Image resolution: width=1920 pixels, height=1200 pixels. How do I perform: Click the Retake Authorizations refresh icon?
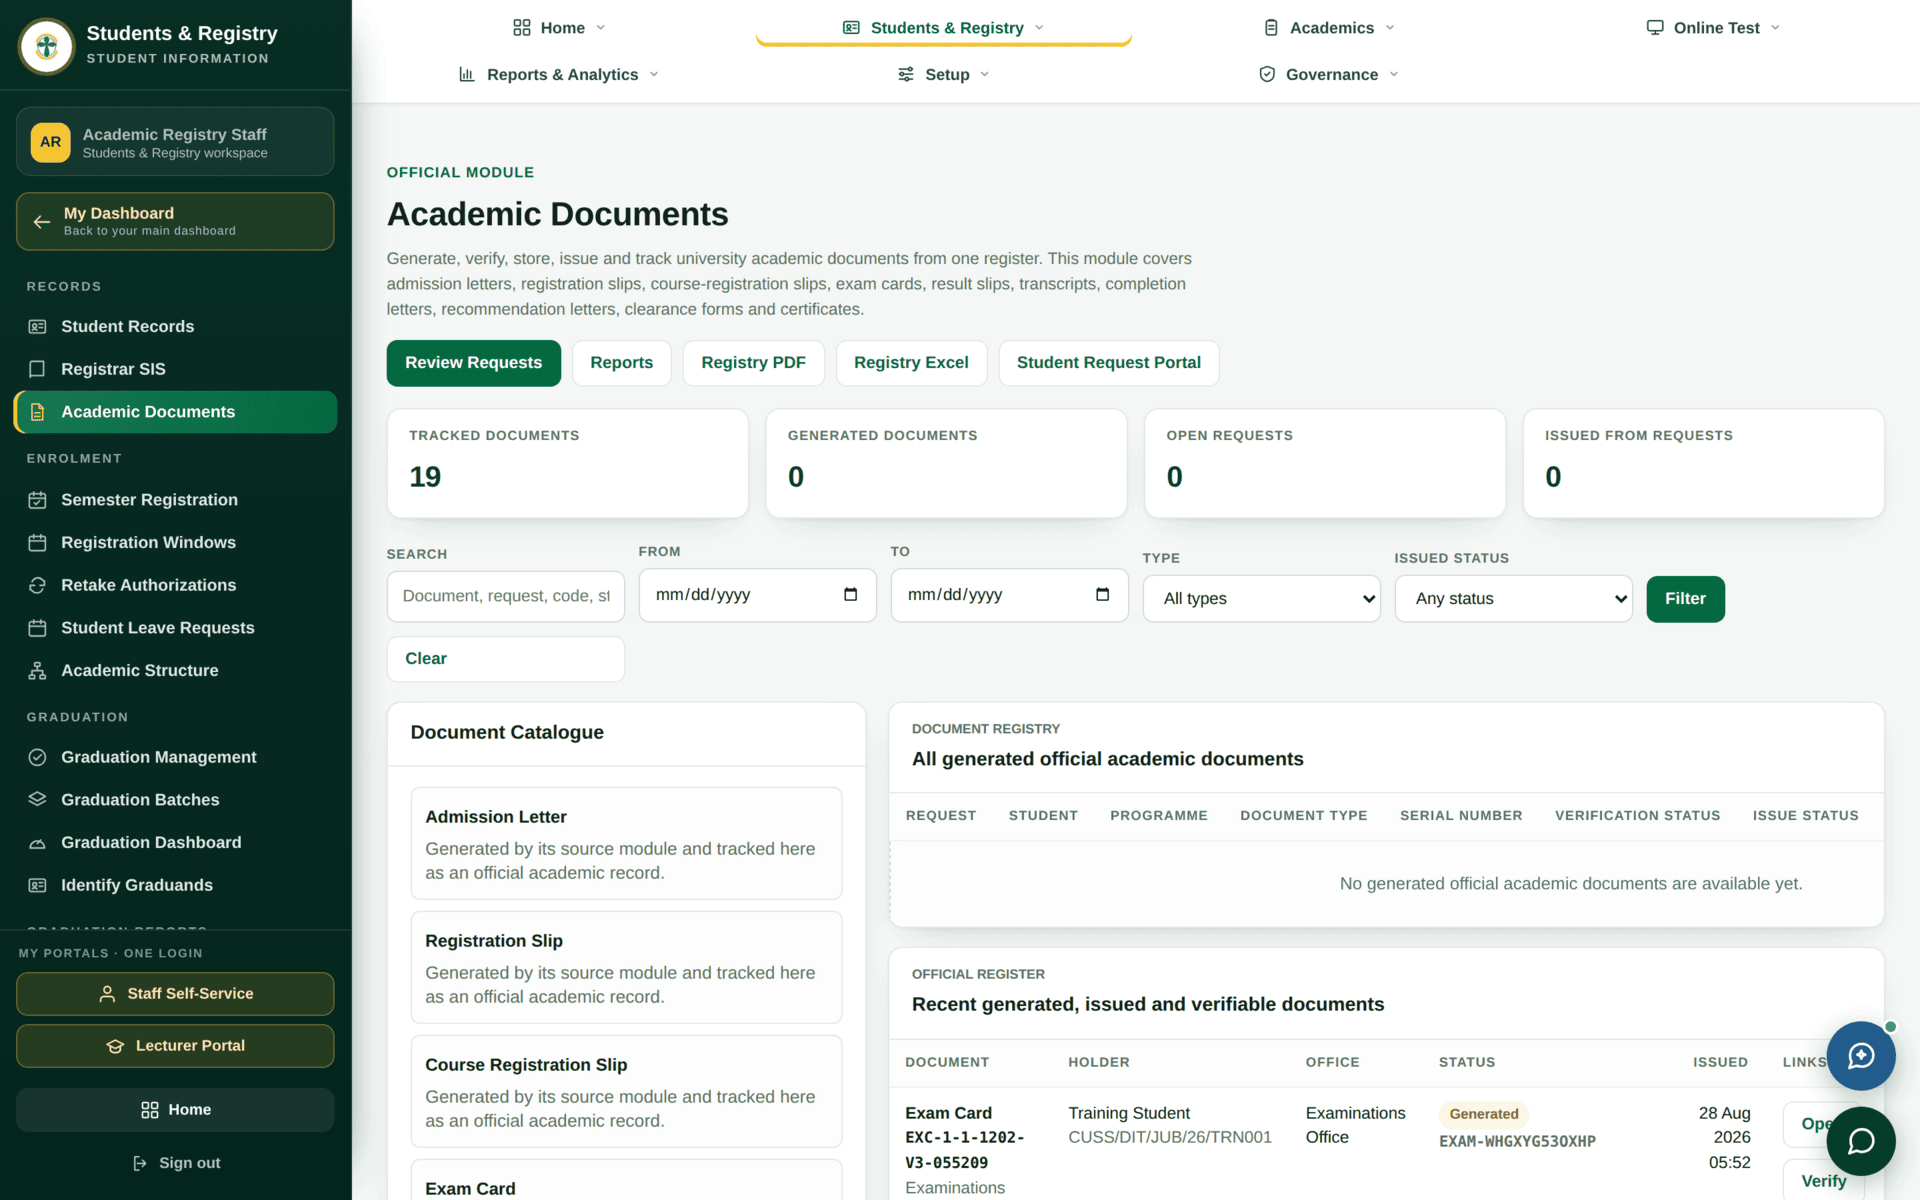(x=37, y=585)
